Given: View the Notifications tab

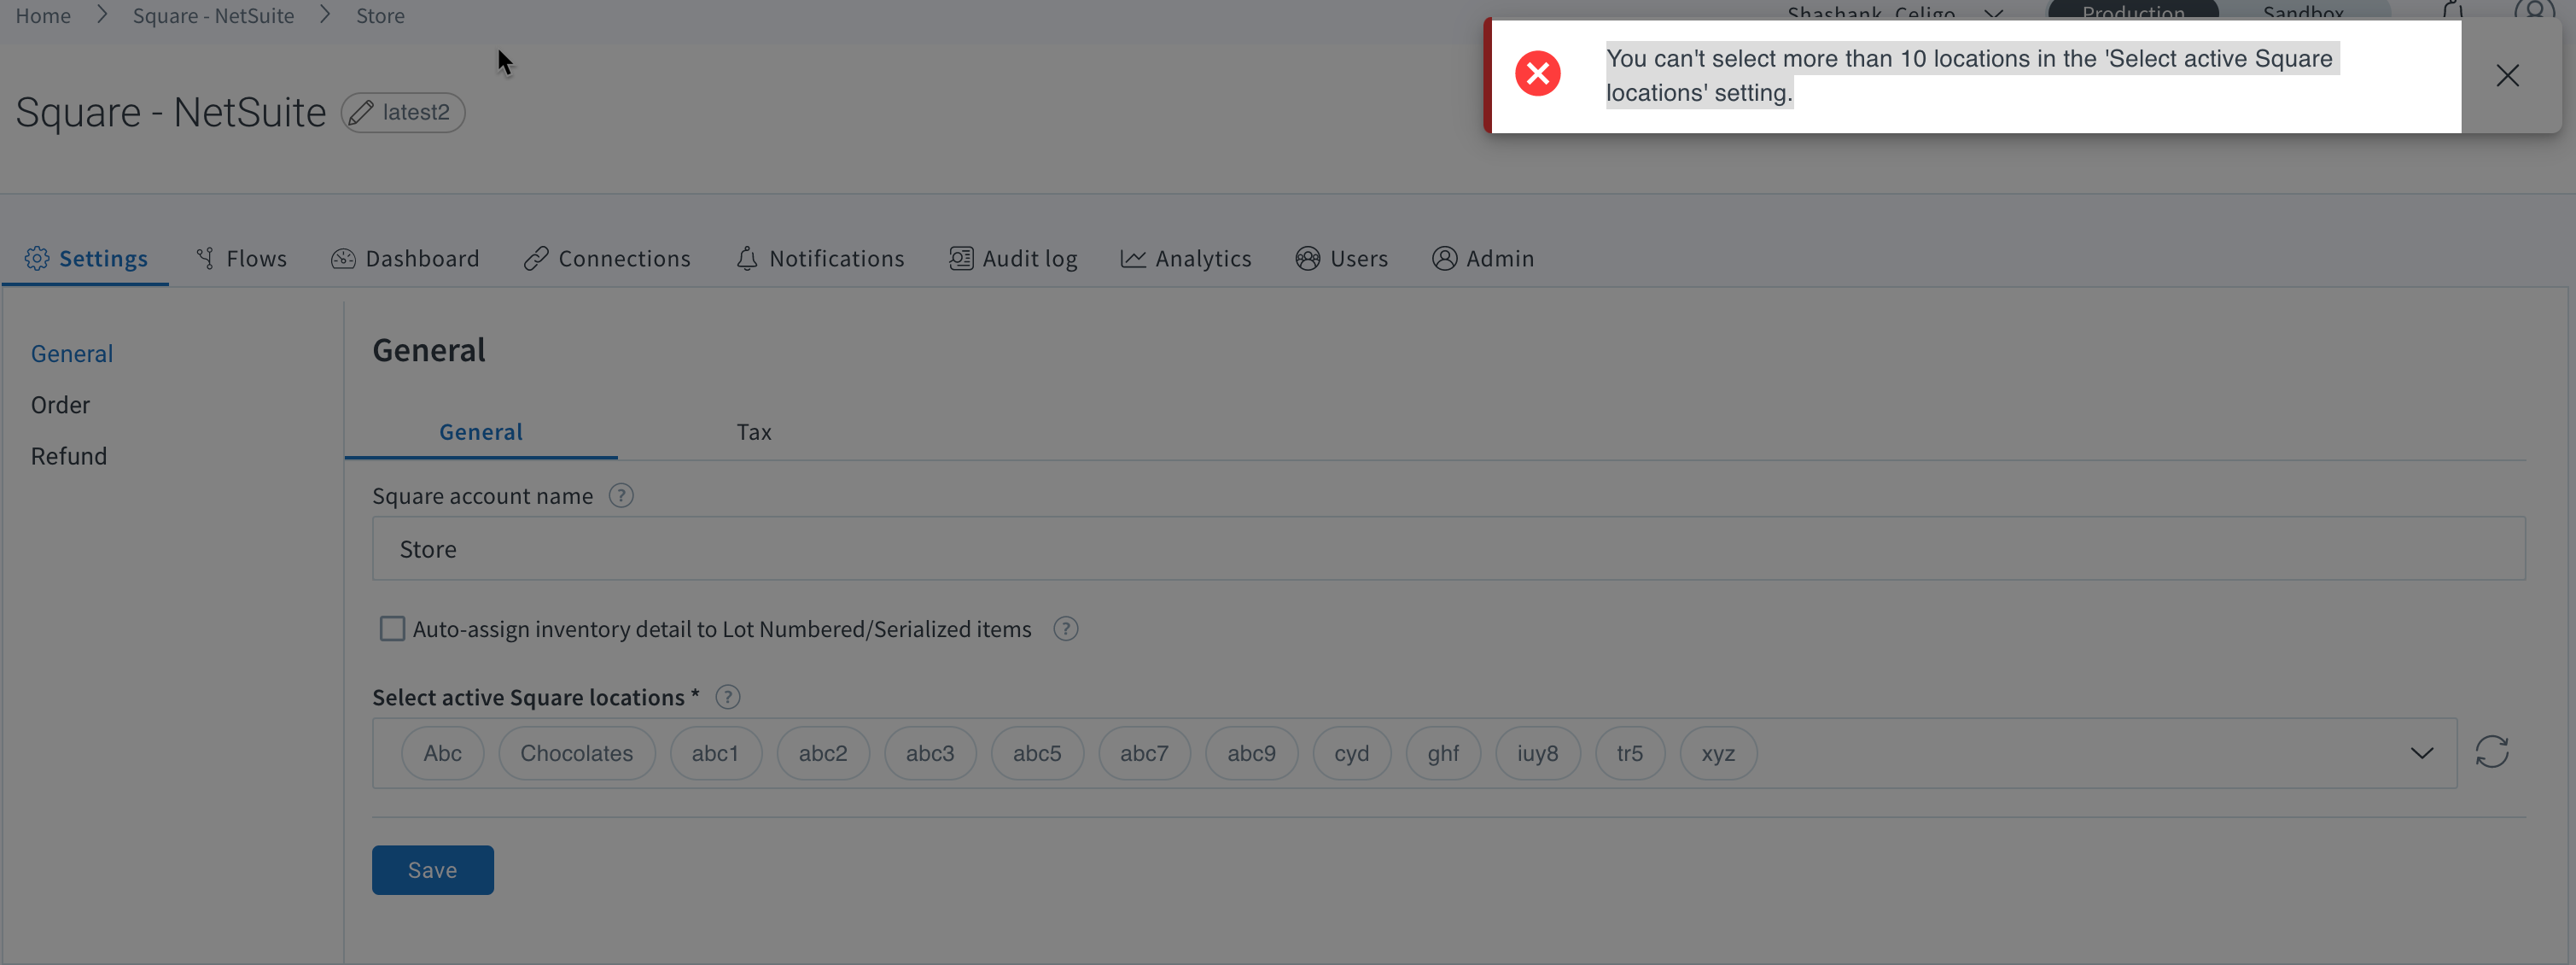Looking at the screenshot, I should click(820, 259).
